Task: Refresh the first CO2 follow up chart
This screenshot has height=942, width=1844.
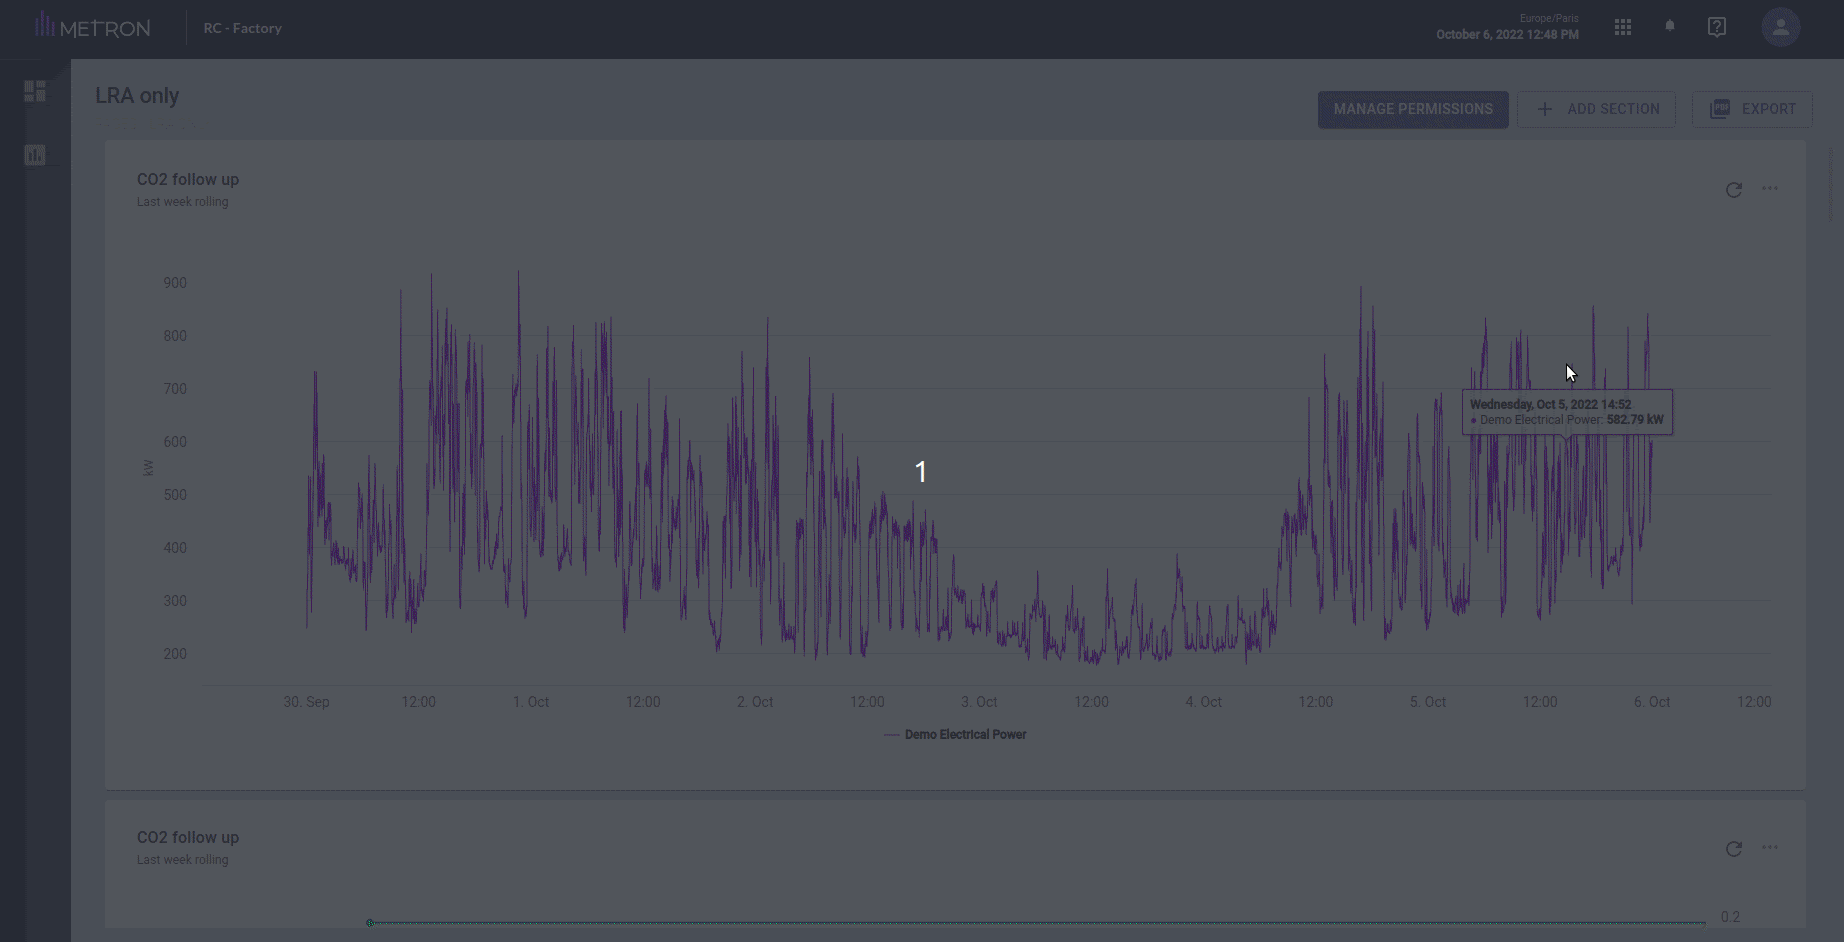Action: click(1733, 190)
